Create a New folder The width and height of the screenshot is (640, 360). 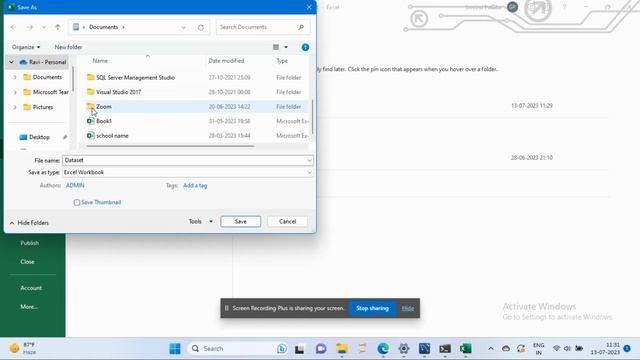[x=68, y=47]
